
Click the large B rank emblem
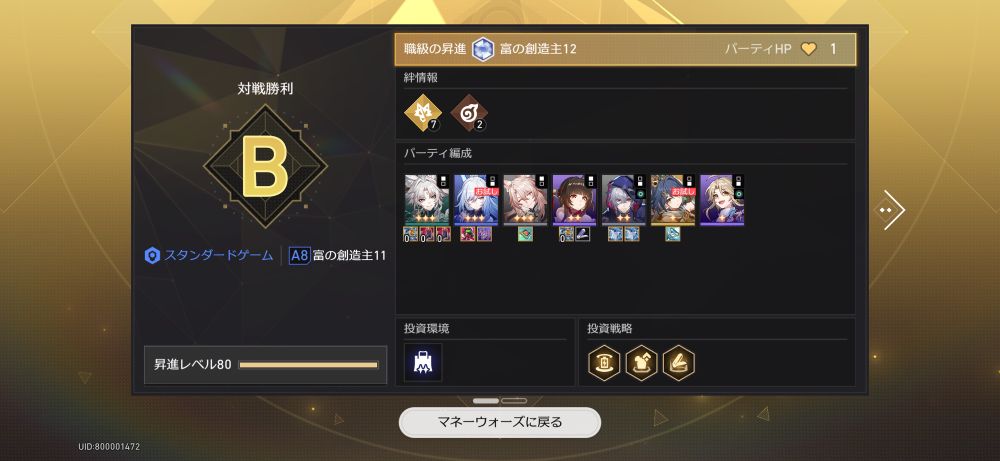[265, 166]
